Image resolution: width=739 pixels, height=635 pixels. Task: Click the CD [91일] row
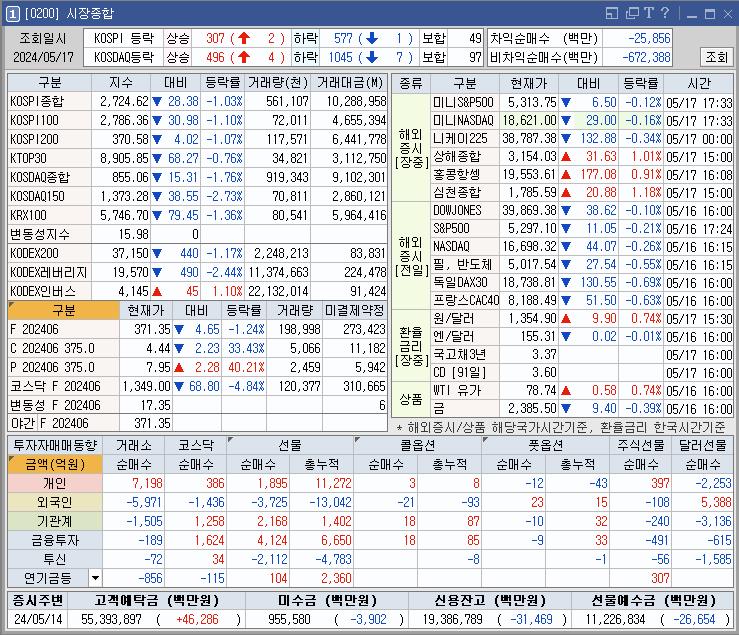pos(582,372)
